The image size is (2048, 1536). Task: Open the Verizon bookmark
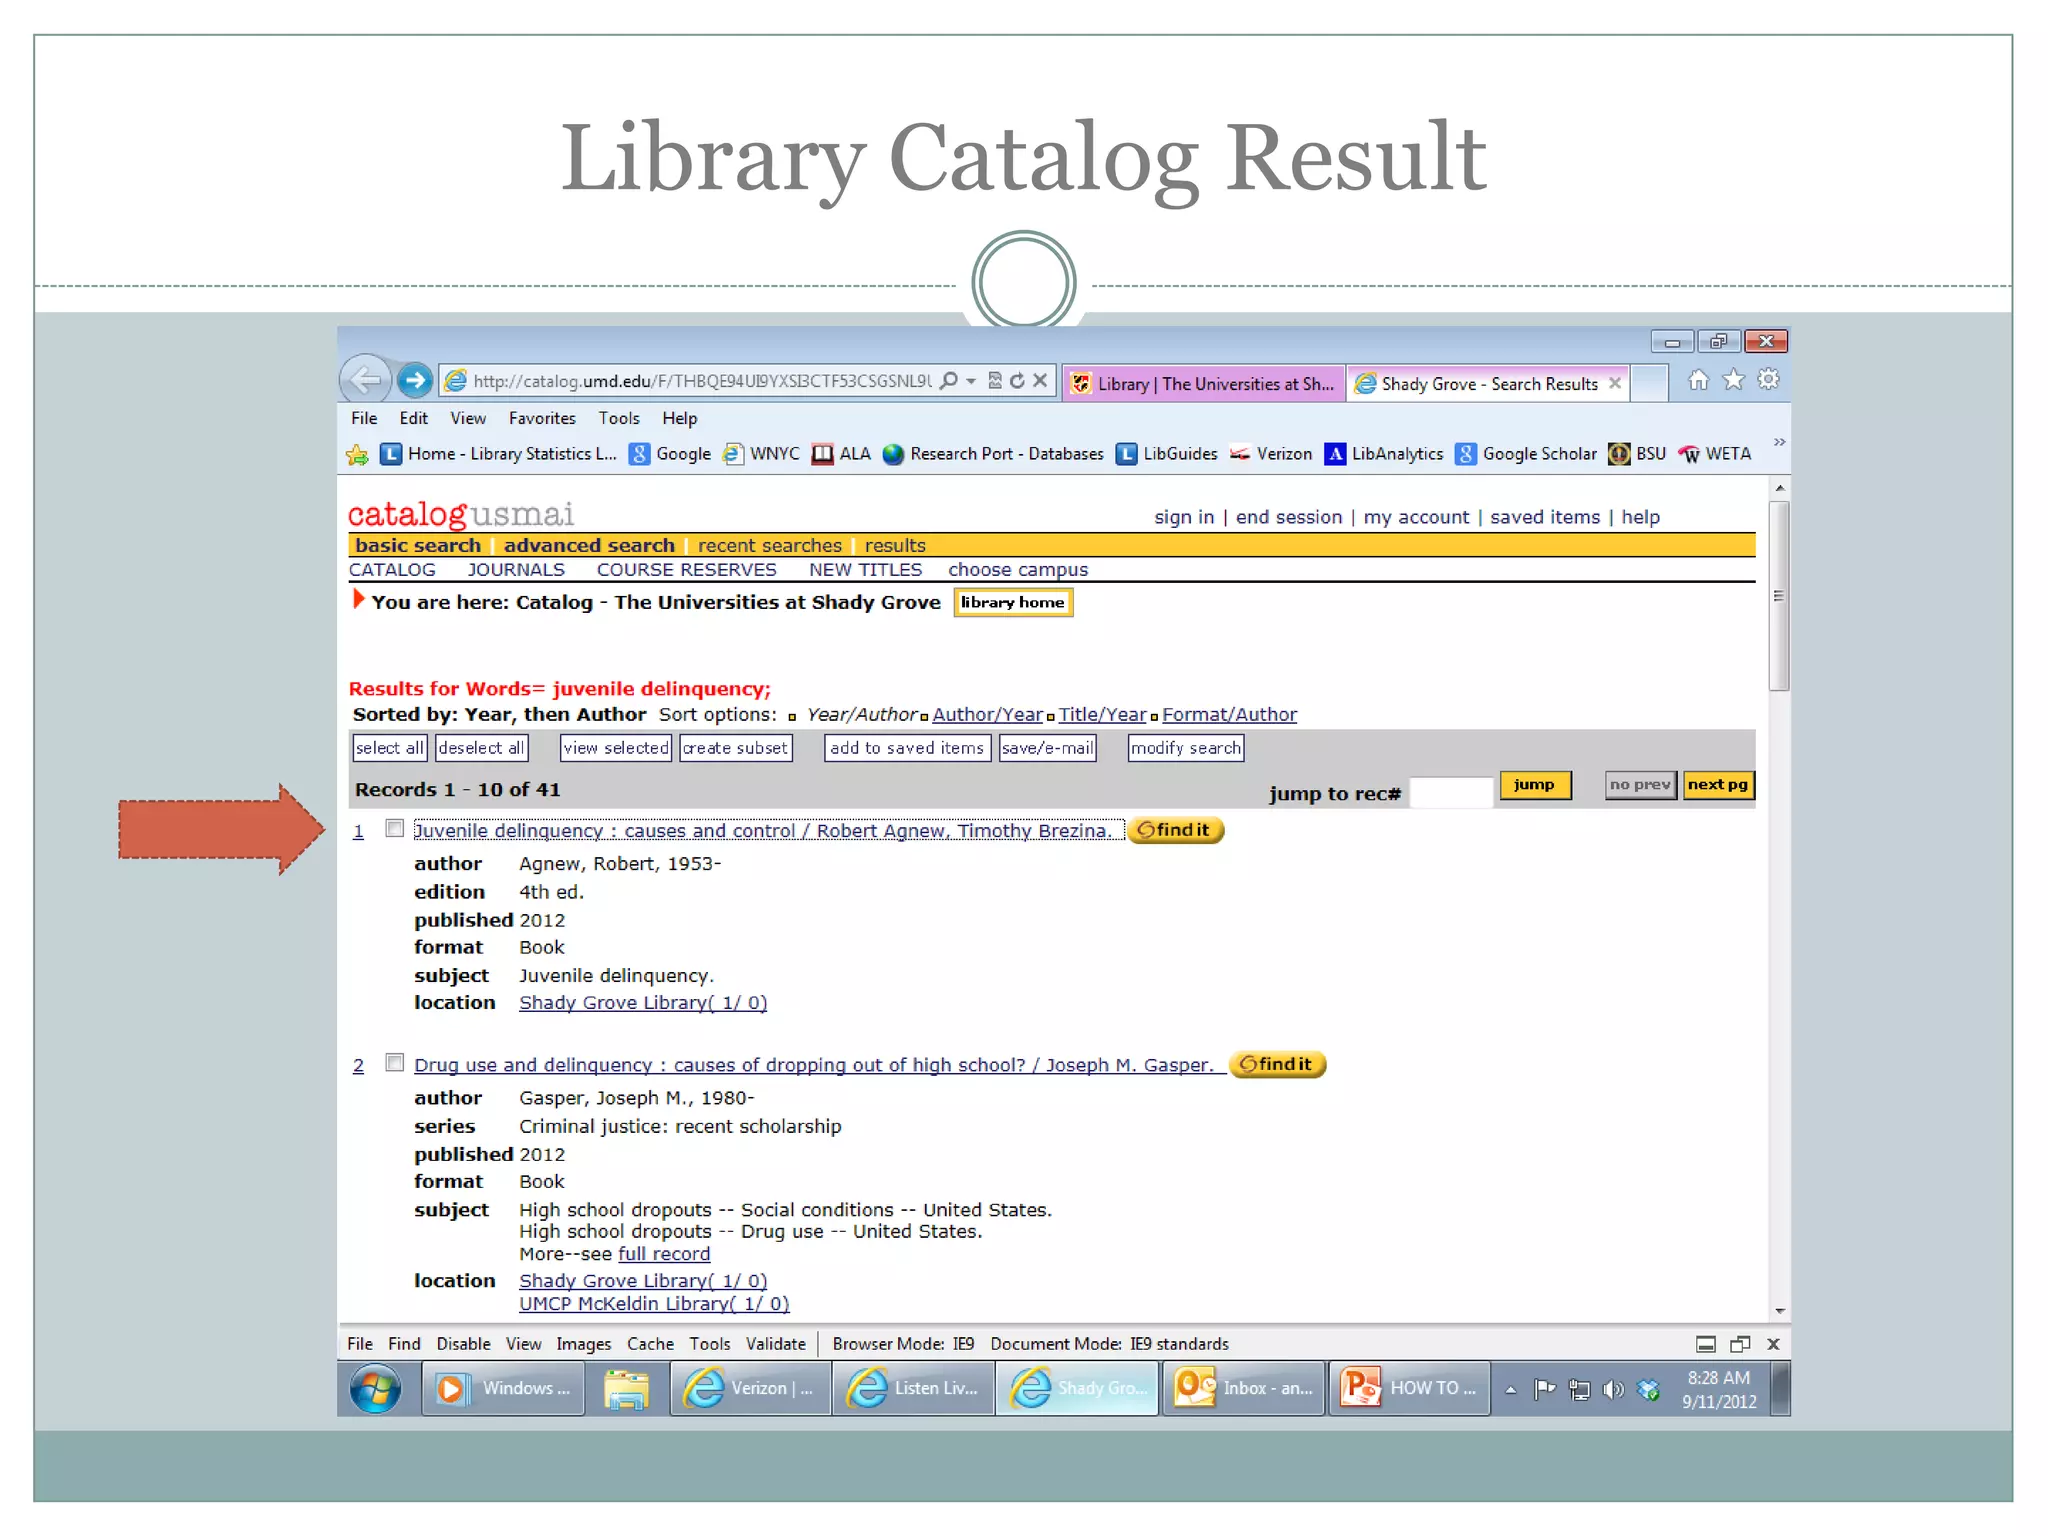click(x=1271, y=454)
